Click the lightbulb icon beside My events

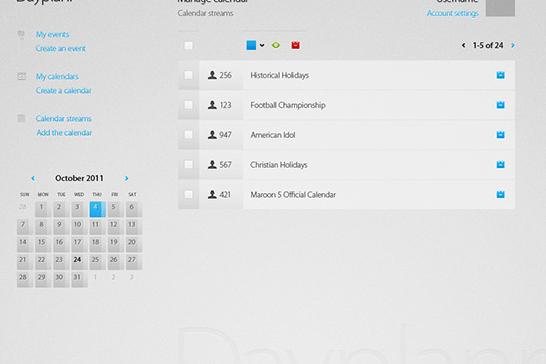point(21,34)
